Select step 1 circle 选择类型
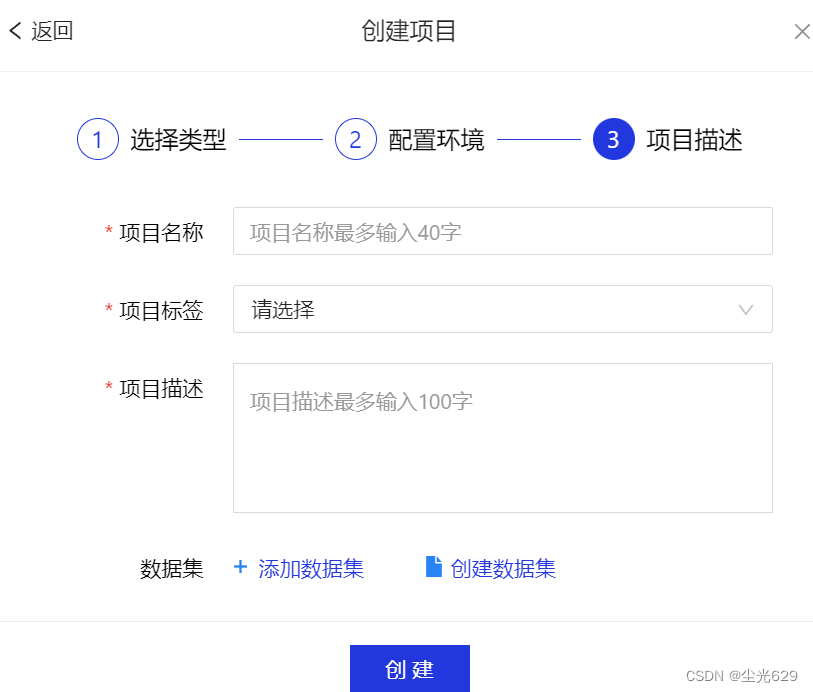 [x=97, y=139]
